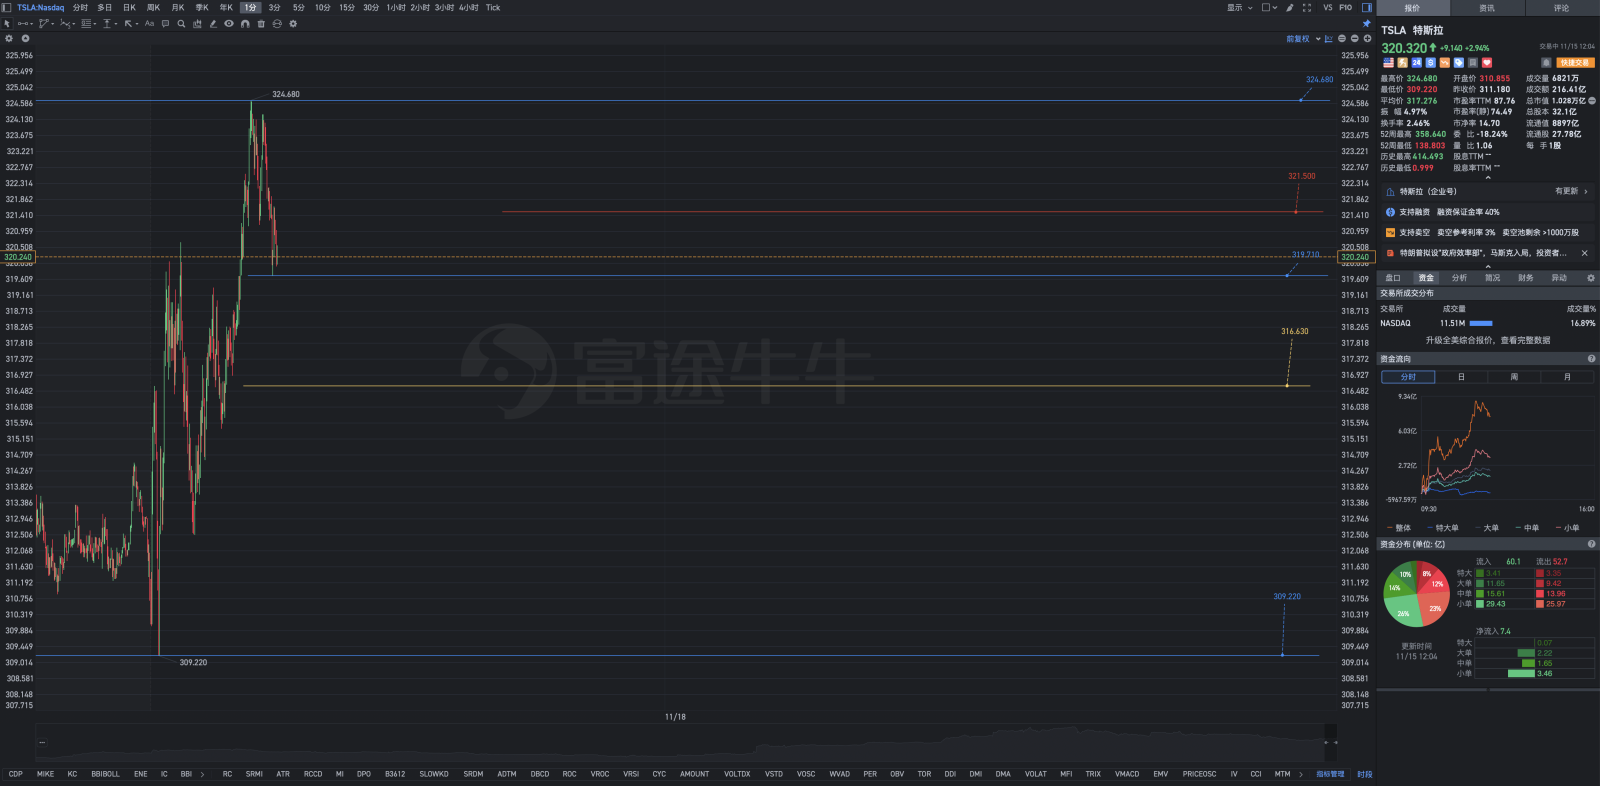The image size is (1600, 786).
Task: Toggle 特大单 line in fund flow legend
Action: tap(1442, 528)
